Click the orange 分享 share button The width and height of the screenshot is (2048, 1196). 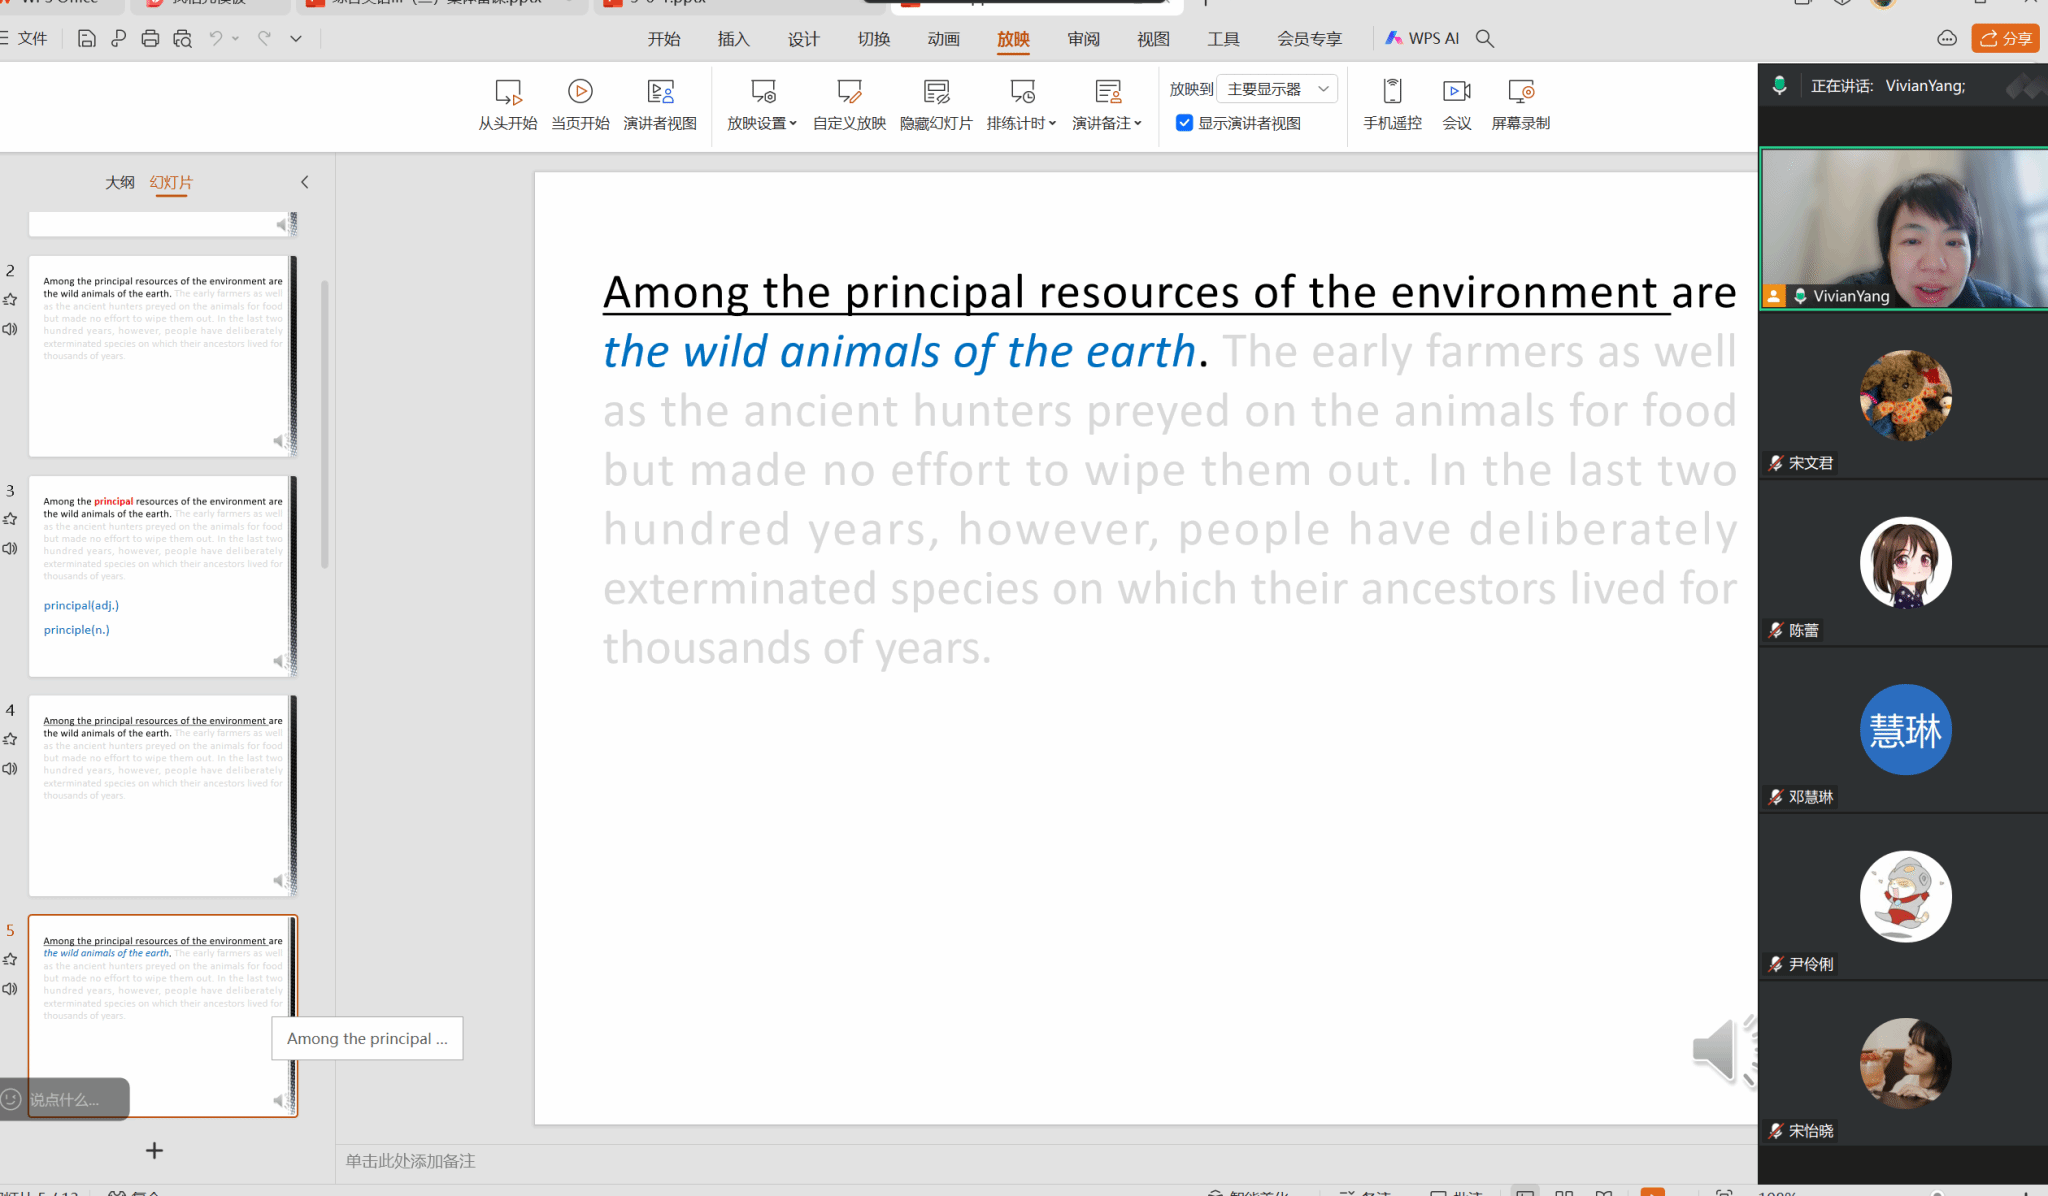pos(2005,39)
